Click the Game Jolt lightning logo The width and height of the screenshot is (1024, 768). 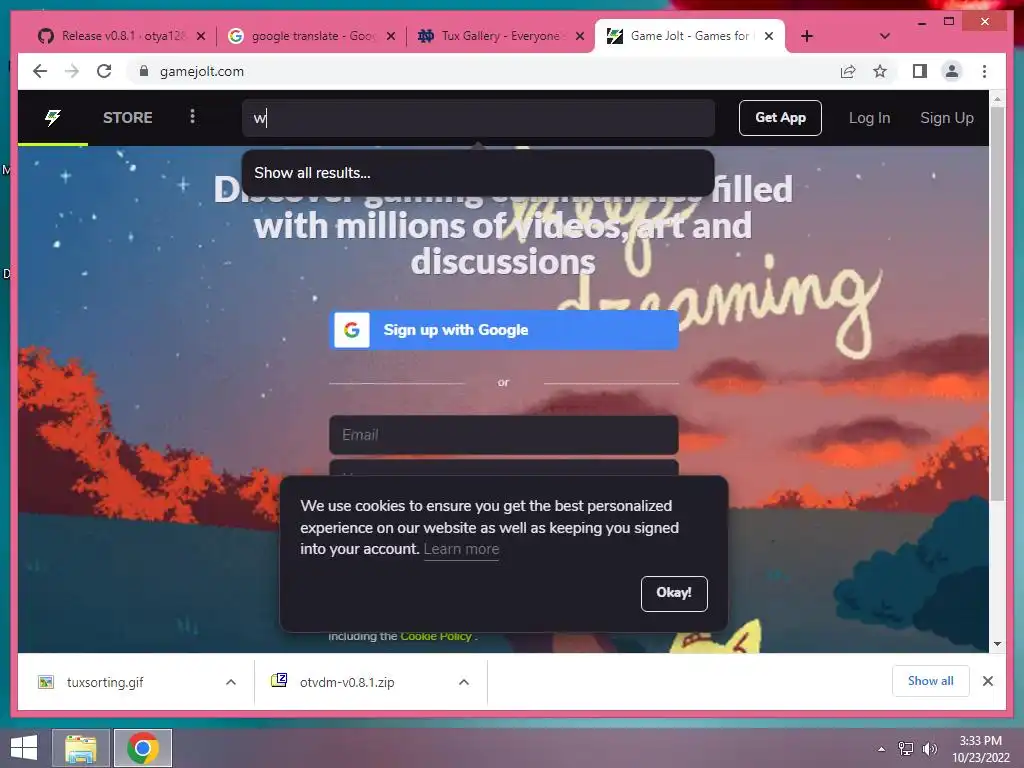click(x=53, y=118)
